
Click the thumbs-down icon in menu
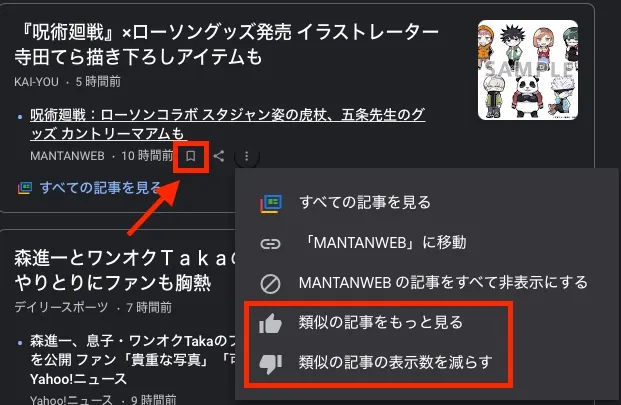pyautogui.click(x=270, y=363)
